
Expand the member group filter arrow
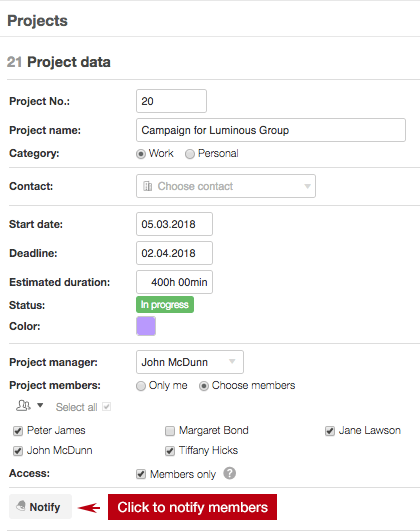pos(40,405)
